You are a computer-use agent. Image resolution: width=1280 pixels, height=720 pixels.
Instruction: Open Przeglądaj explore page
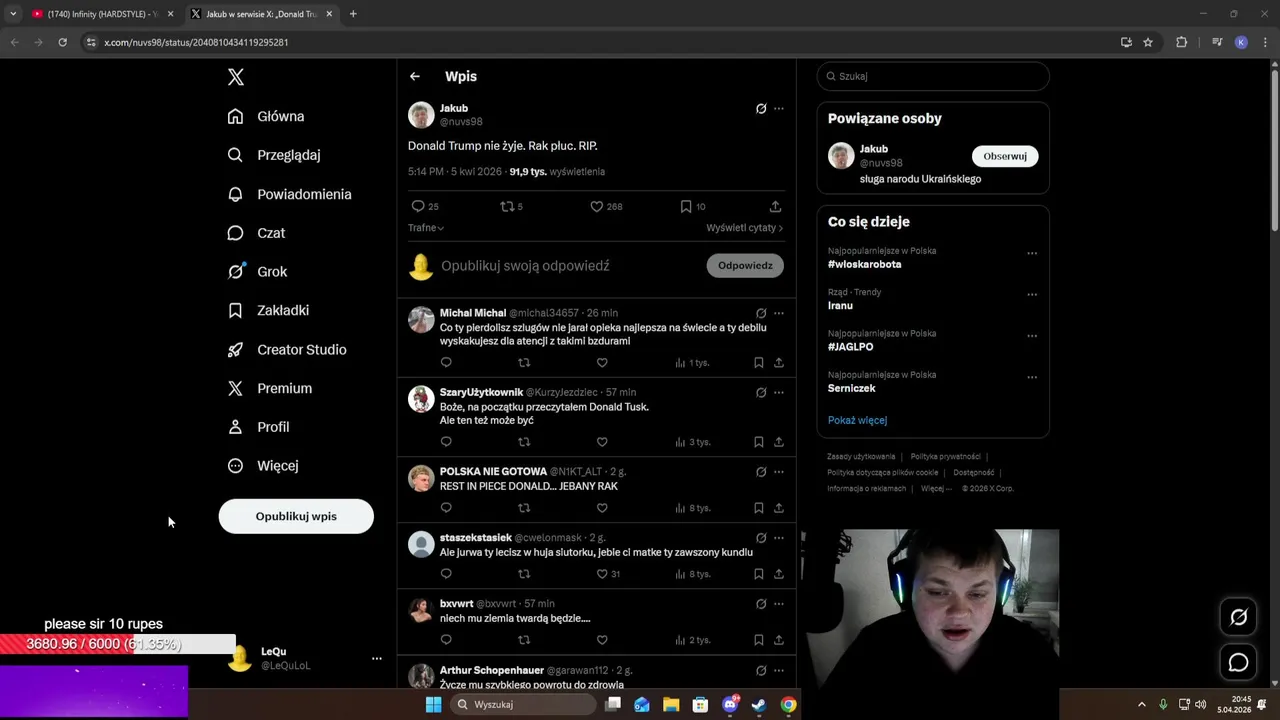click(x=274, y=155)
